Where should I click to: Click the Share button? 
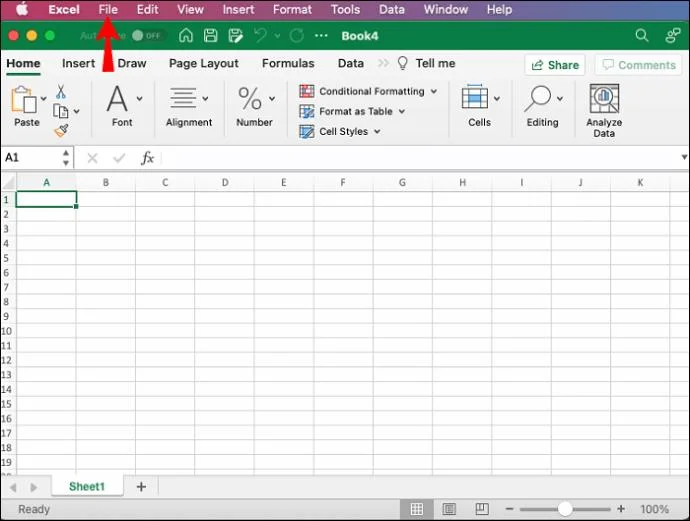pyautogui.click(x=555, y=65)
